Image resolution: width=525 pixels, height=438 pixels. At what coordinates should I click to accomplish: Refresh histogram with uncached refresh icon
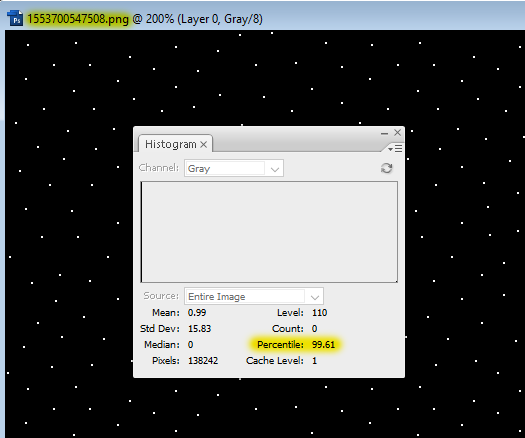click(x=386, y=168)
